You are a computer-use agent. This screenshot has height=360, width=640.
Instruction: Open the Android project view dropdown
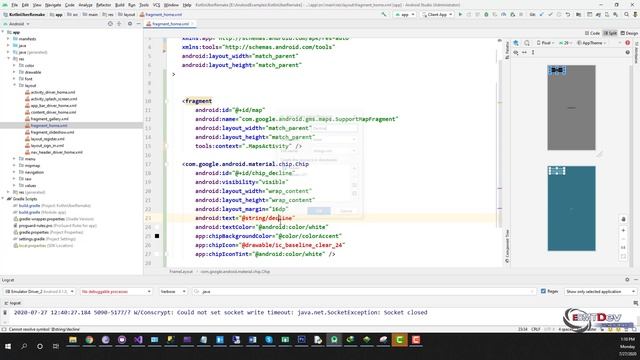[16, 24]
